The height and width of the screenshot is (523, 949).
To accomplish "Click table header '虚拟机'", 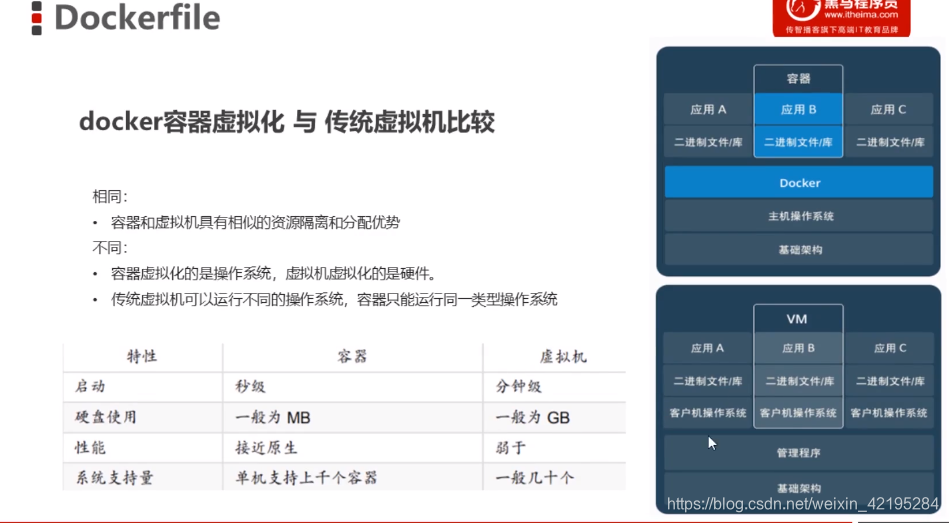I will pyautogui.click(x=563, y=357).
